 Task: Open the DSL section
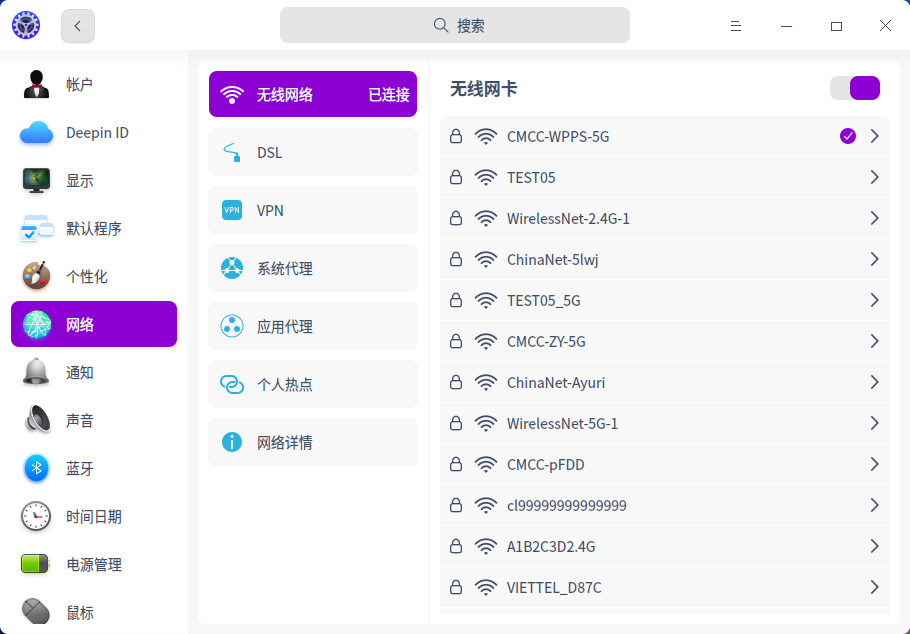click(313, 152)
